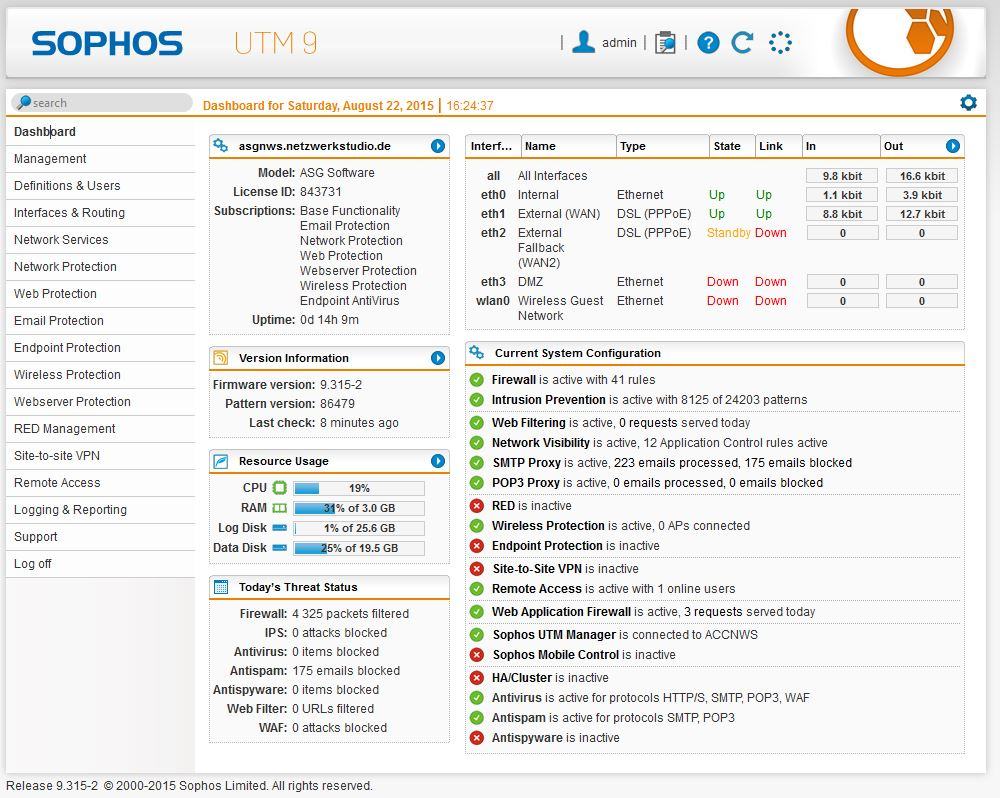The height and width of the screenshot is (798, 1000).
Task: Click the Wireless Protection status link
Action: 548,526
